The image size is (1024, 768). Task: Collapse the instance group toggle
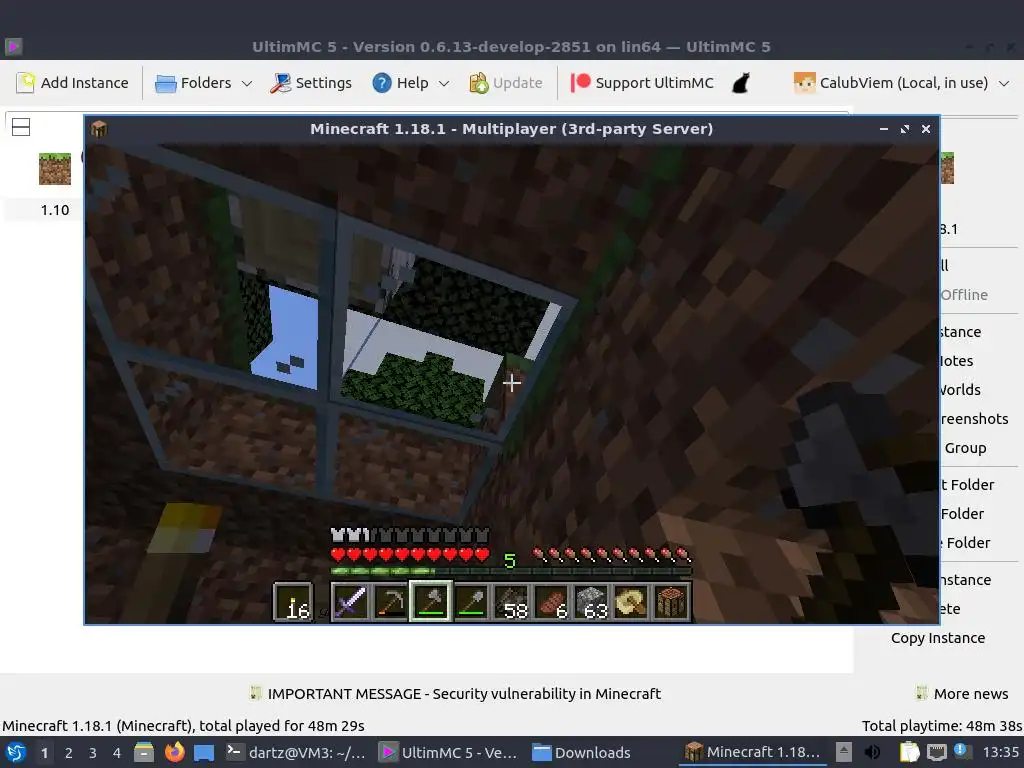click(x=21, y=127)
